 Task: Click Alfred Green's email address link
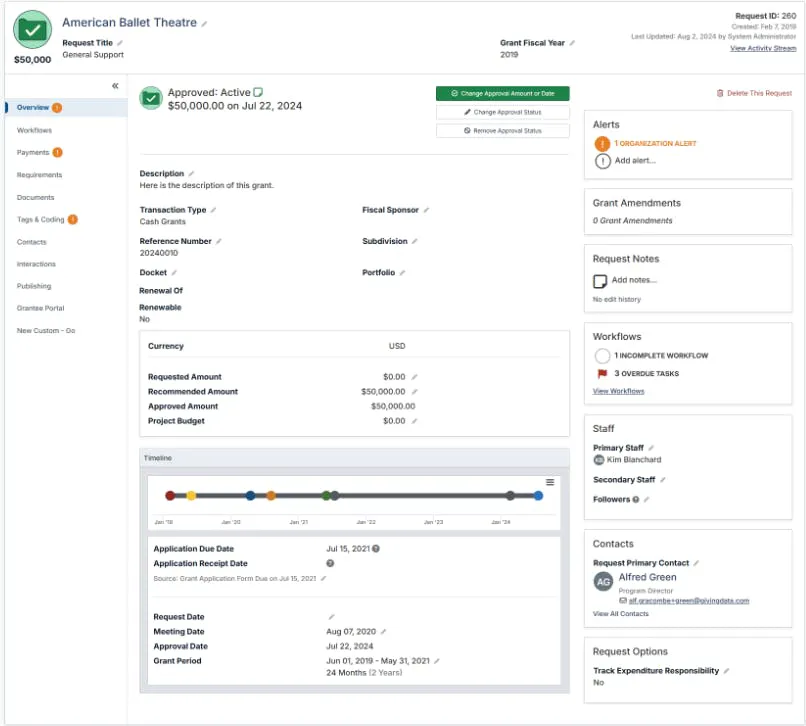[x=688, y=601]
